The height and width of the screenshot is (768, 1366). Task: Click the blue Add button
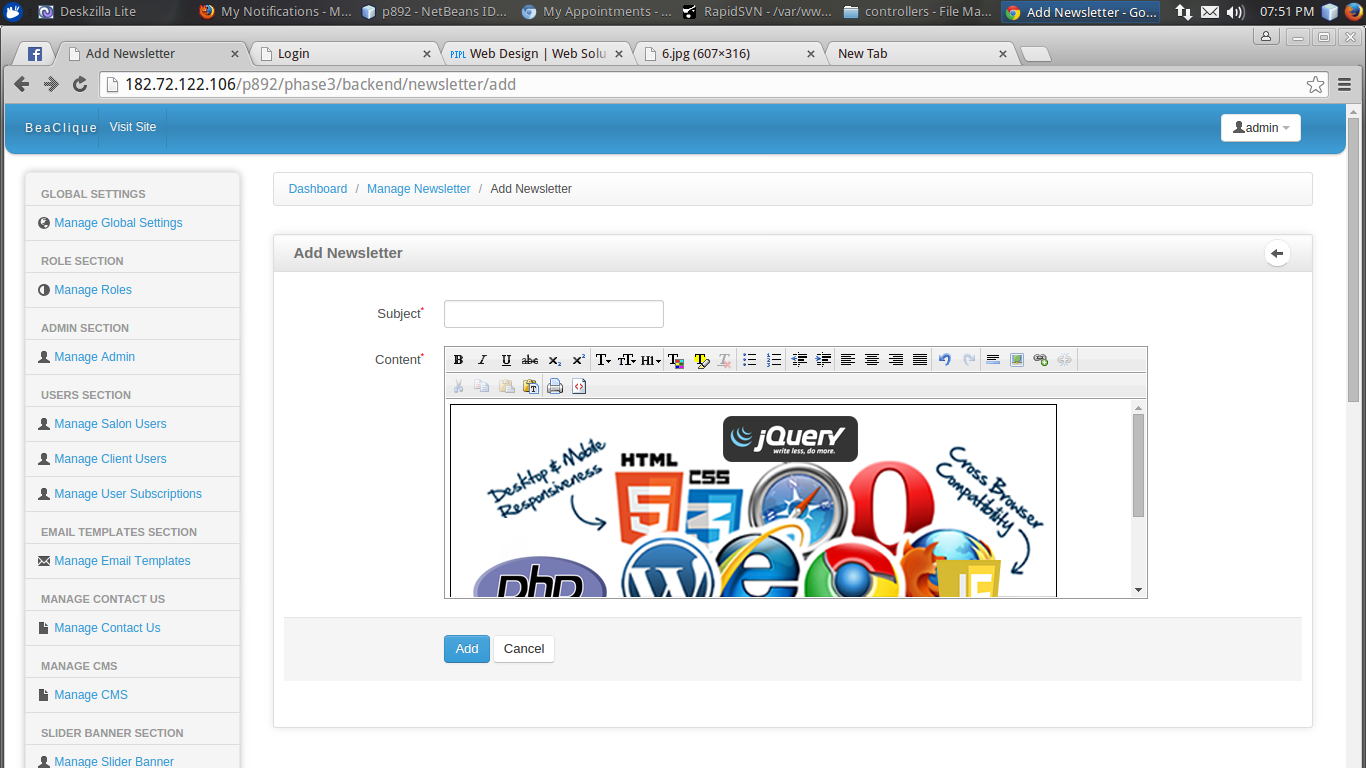click(467, 649)
